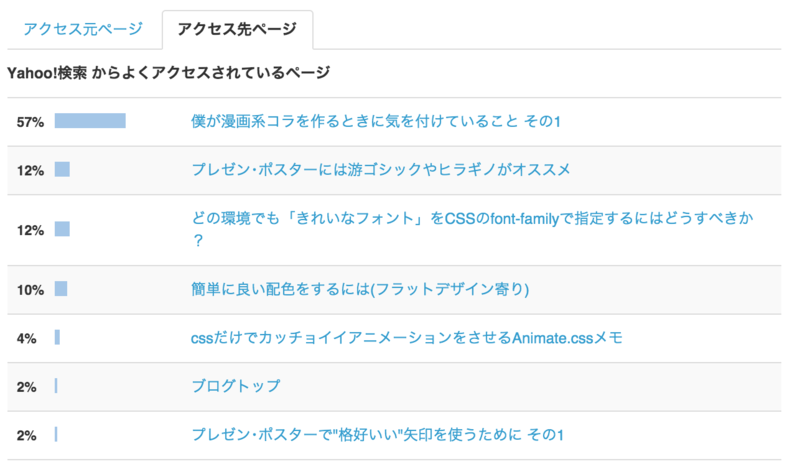Click the 4% blue percentage bar
Image resolution: width=800 pixels, height=464 pixels.
point(58,339)
